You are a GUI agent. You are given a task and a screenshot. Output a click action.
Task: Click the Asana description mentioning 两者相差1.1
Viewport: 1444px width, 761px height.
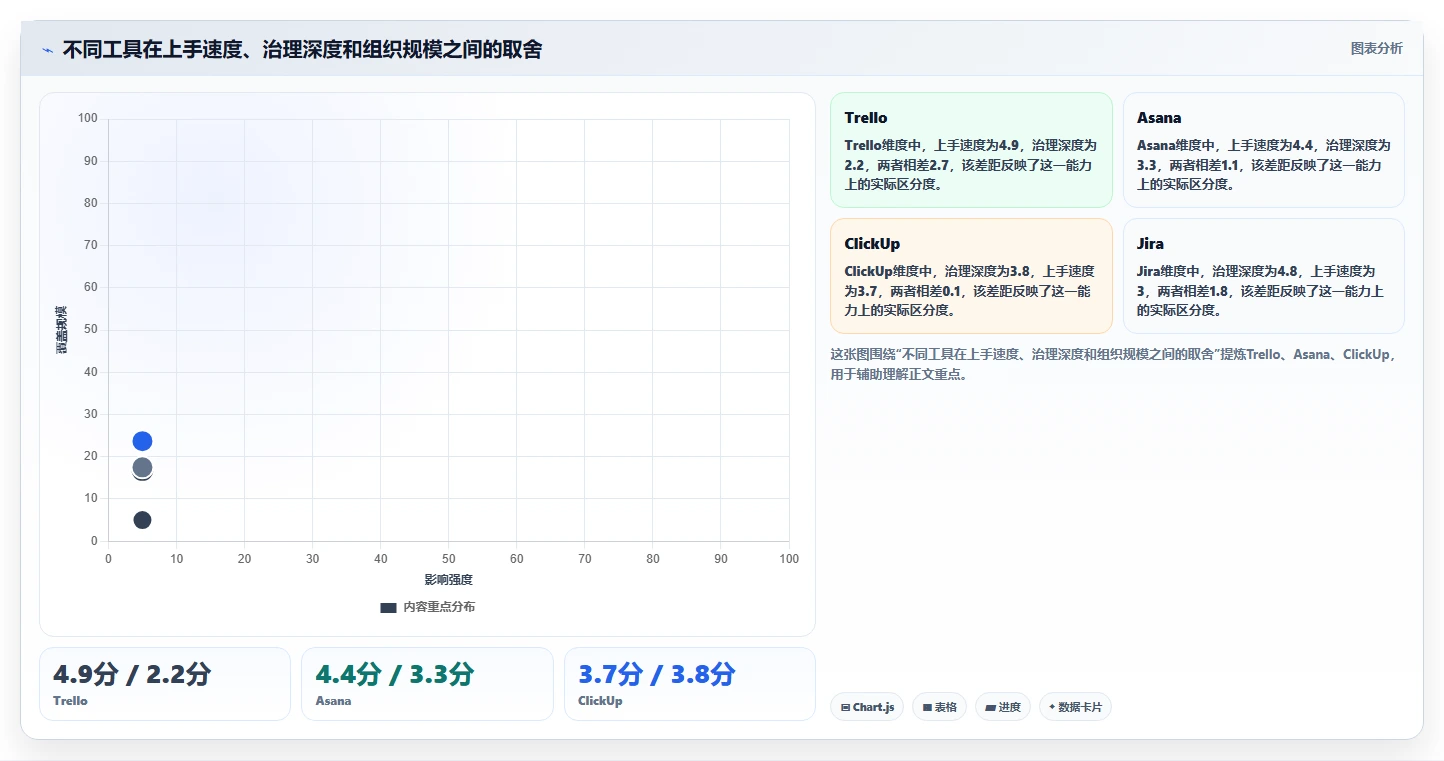pos(1264,165)
